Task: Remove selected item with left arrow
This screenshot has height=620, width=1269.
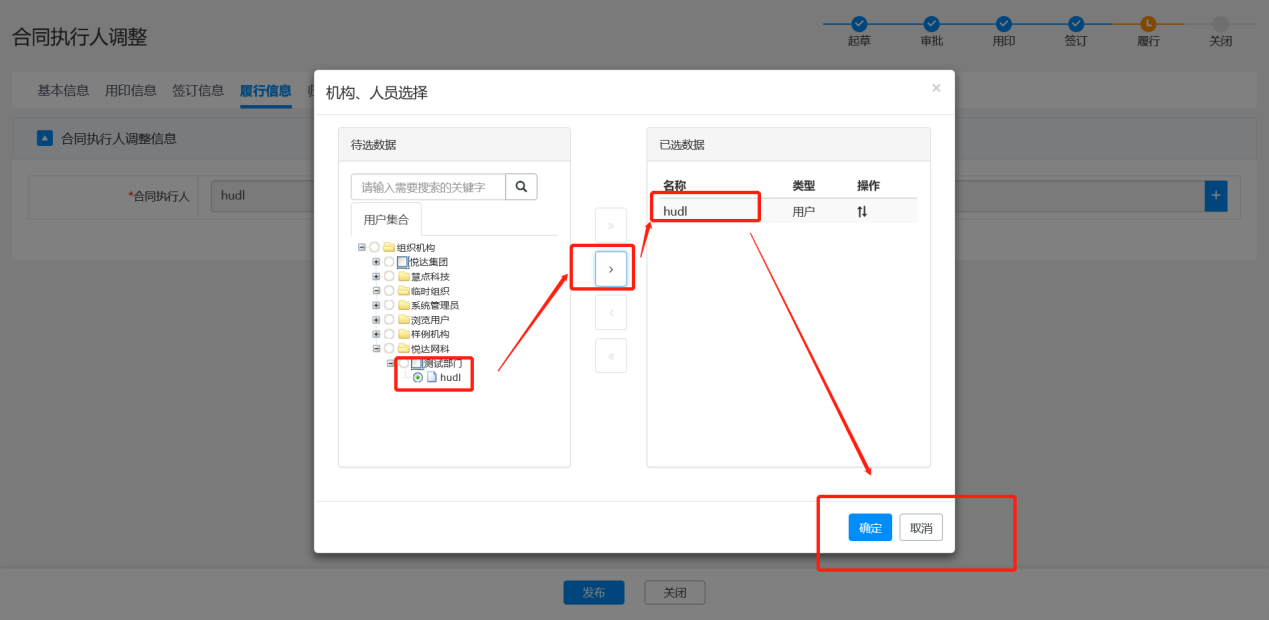Action: (x=611, y=312)
